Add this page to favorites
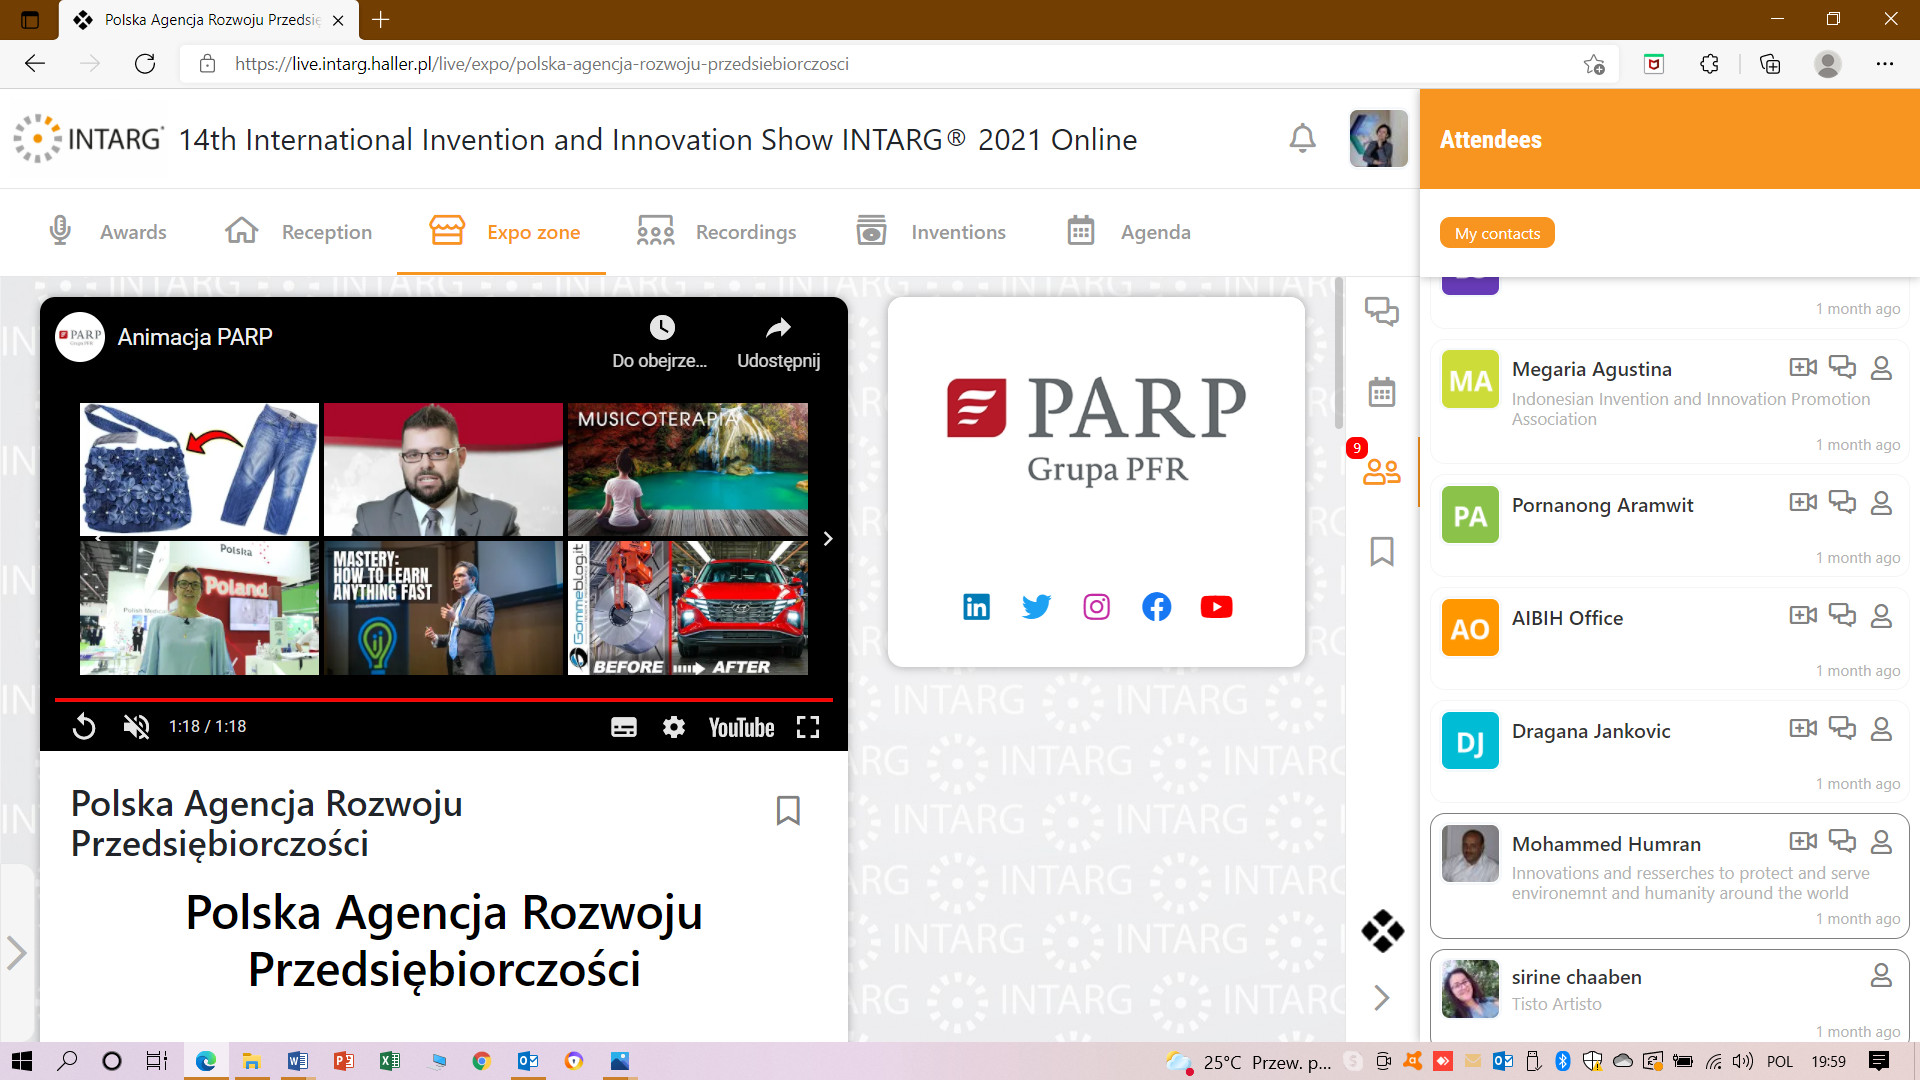 point(1594,64)
